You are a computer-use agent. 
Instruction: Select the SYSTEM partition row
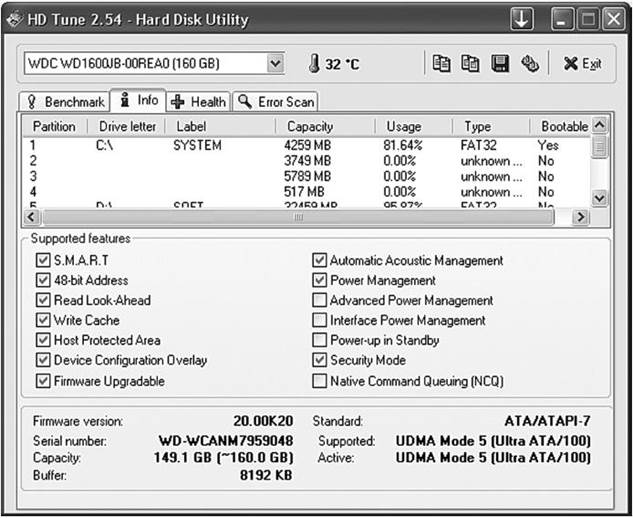(x=307, y=145)
